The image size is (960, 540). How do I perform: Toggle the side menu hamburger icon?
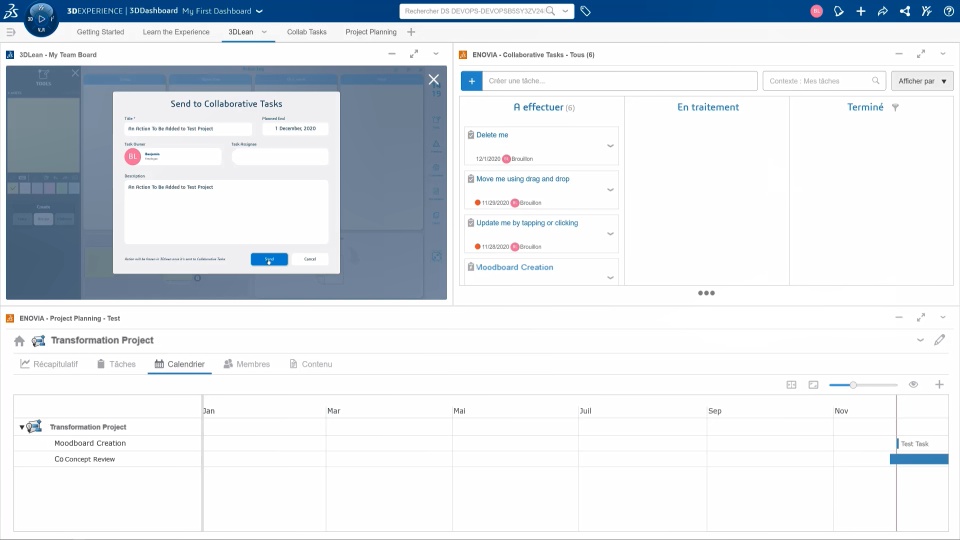coord(10,32)
